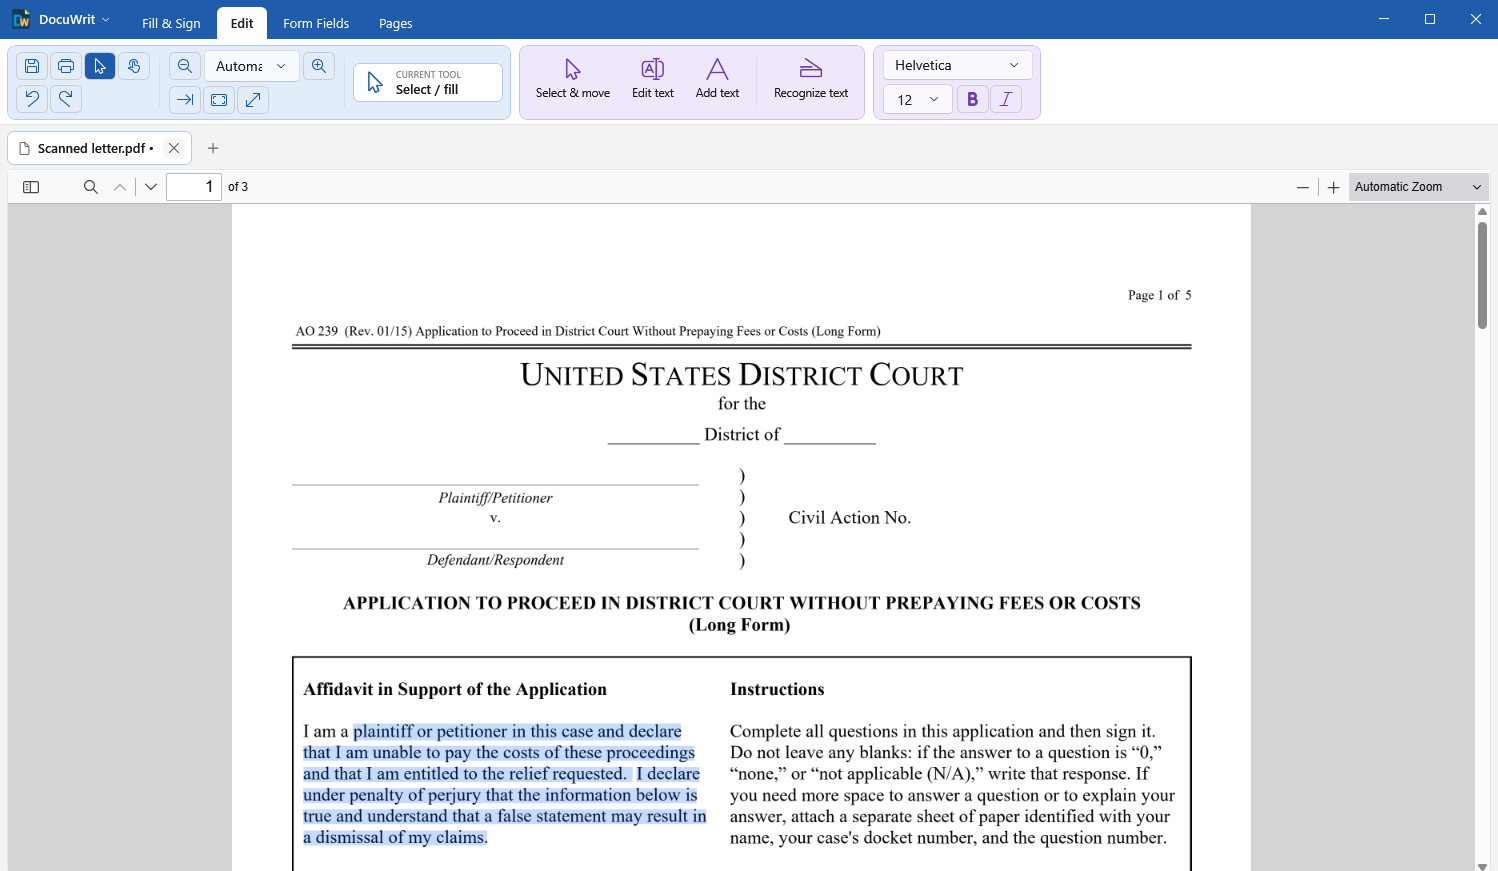Open the Pages tab

point(396,23)
